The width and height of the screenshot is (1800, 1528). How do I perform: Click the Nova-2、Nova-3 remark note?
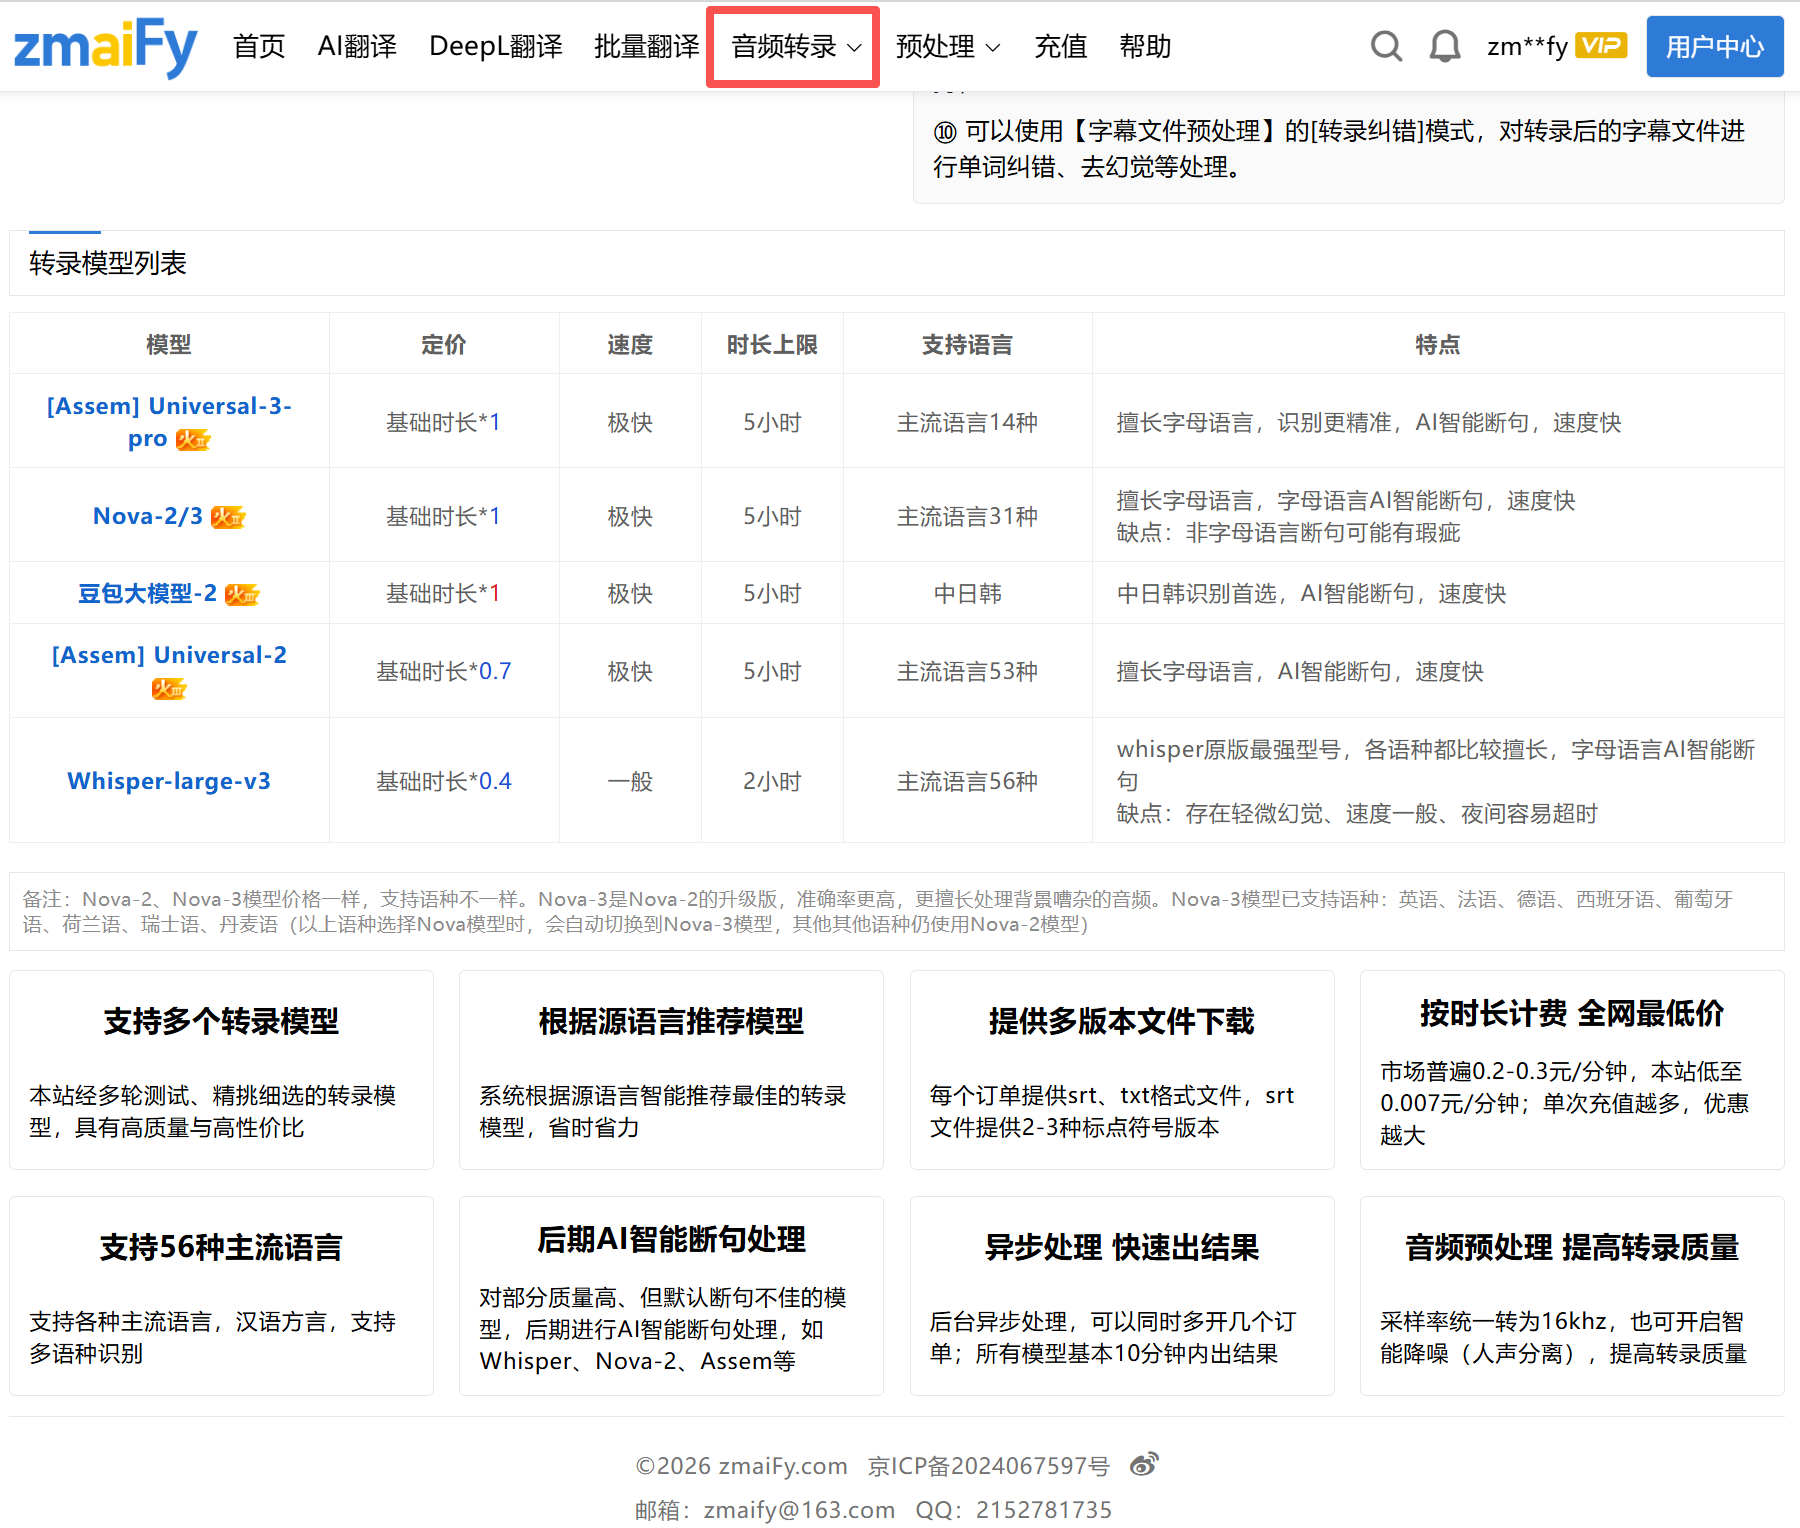pyautogui.click(x=896, y=911)
